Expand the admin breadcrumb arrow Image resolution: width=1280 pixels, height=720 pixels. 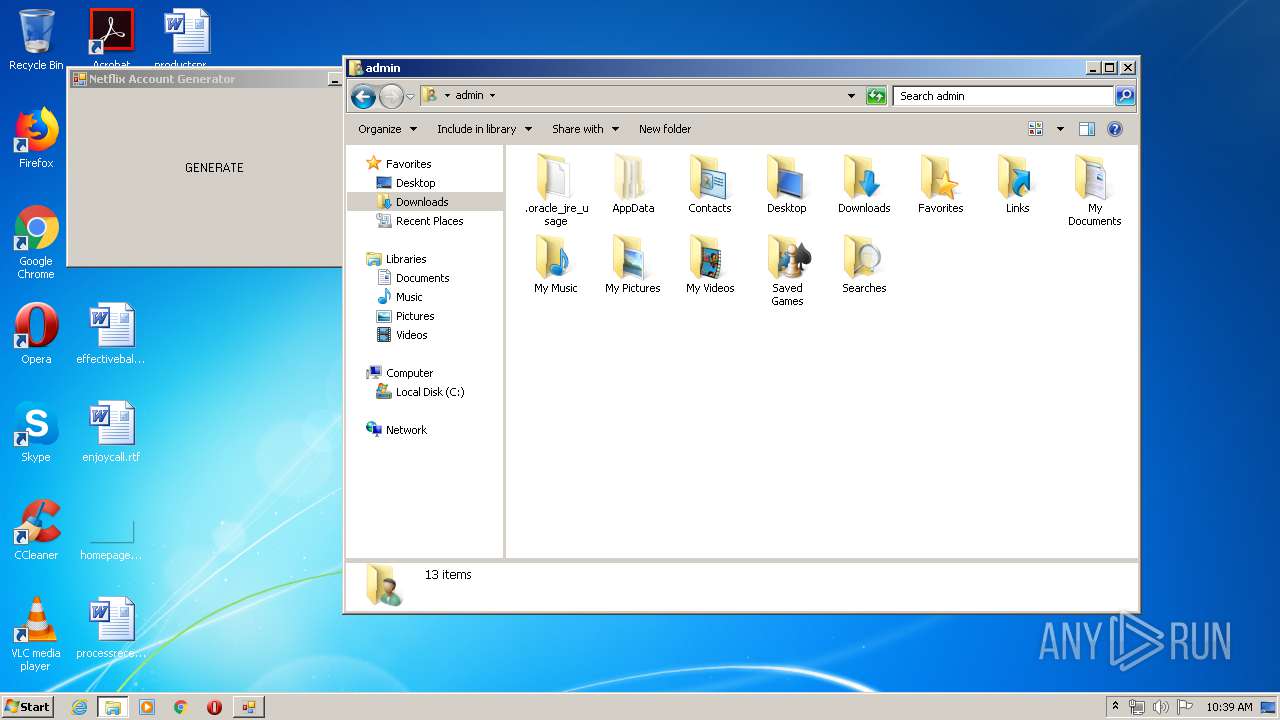492,96
